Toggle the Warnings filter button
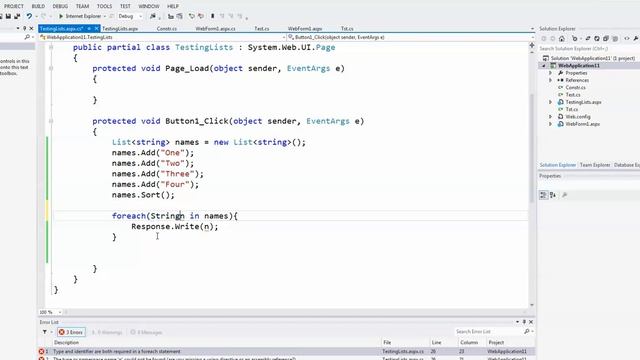 point(107,332)
